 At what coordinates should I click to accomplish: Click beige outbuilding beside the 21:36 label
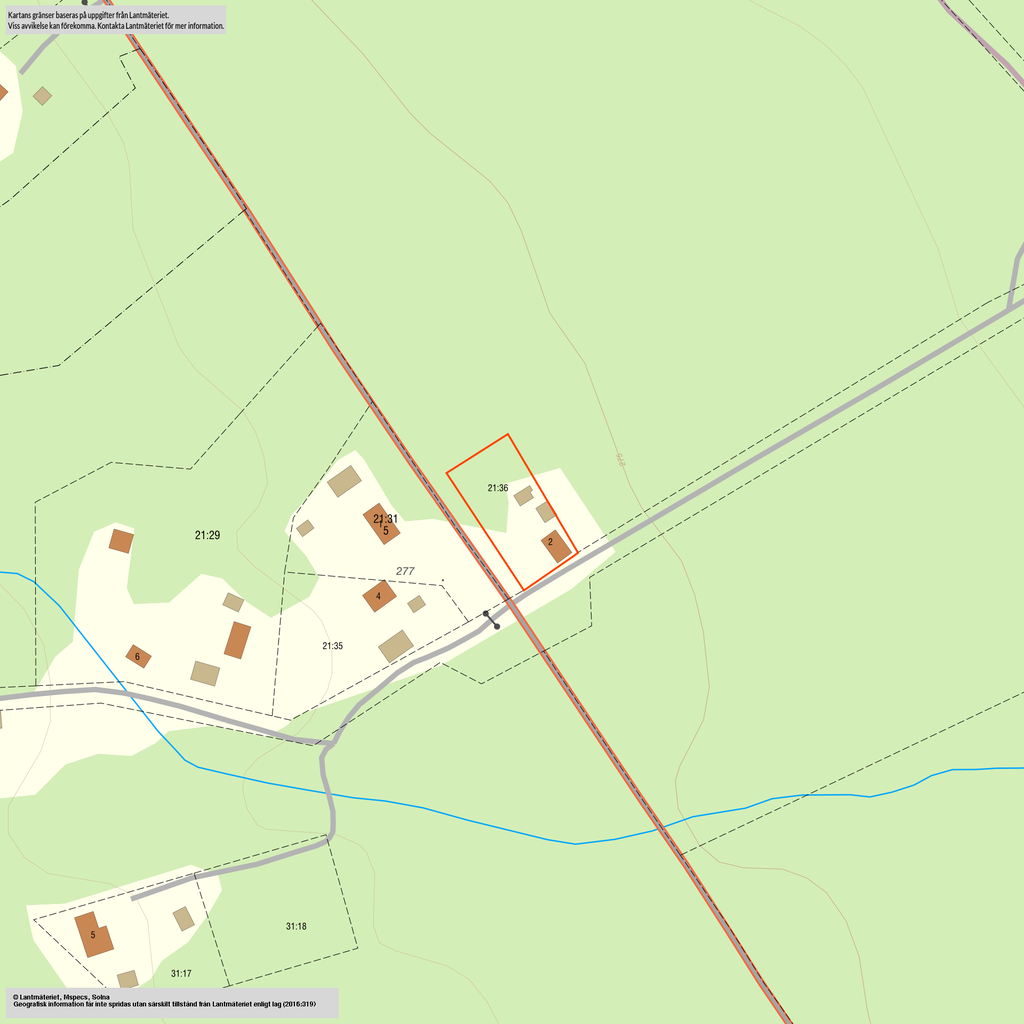[523, 496]
